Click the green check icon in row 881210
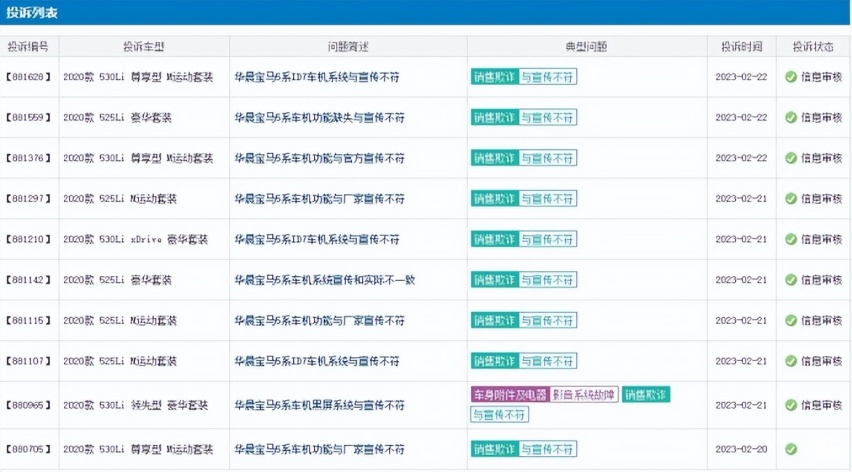The height and width of the screenshot is (472, 852). pos(791,240)
